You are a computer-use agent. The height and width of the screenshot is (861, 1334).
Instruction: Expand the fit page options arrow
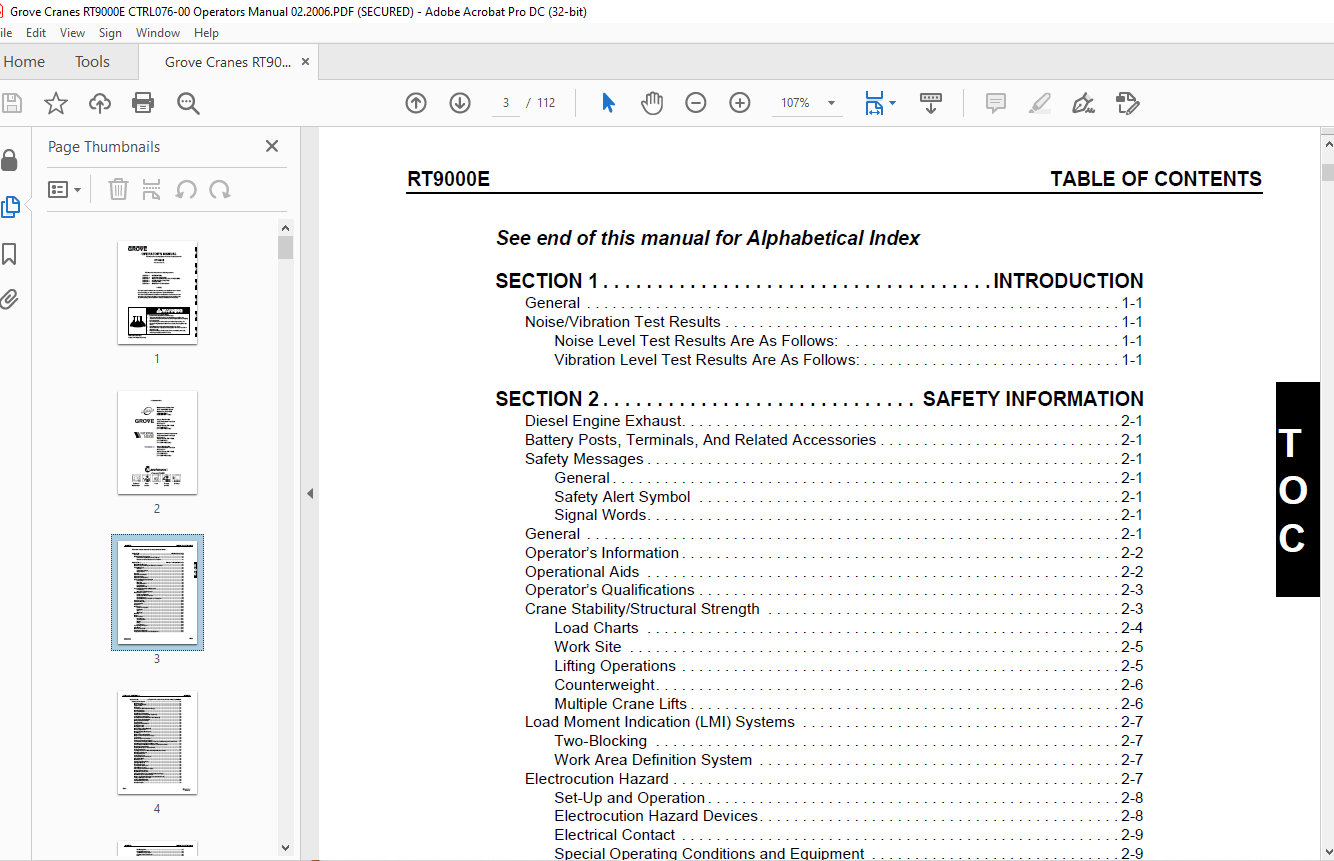893,103
